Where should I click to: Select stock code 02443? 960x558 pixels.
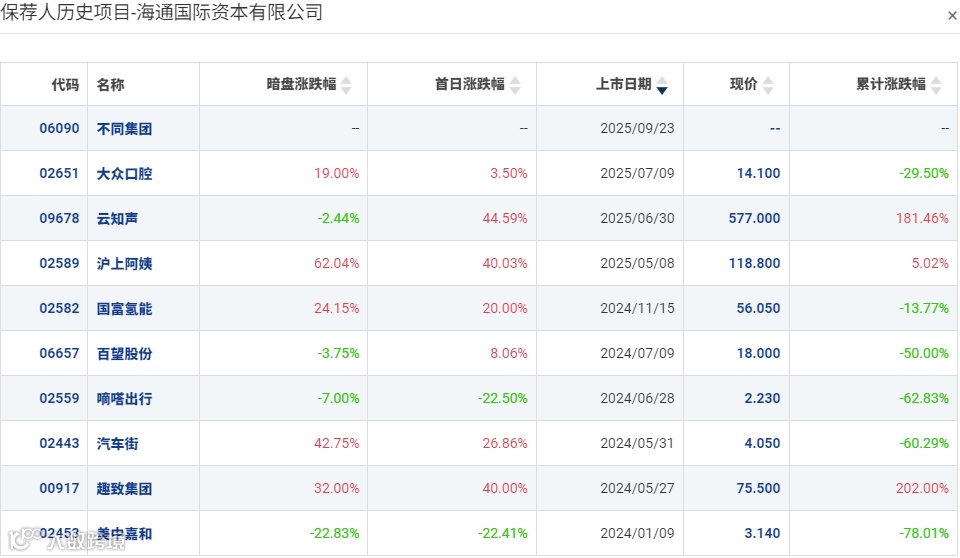tap(59, 443)
